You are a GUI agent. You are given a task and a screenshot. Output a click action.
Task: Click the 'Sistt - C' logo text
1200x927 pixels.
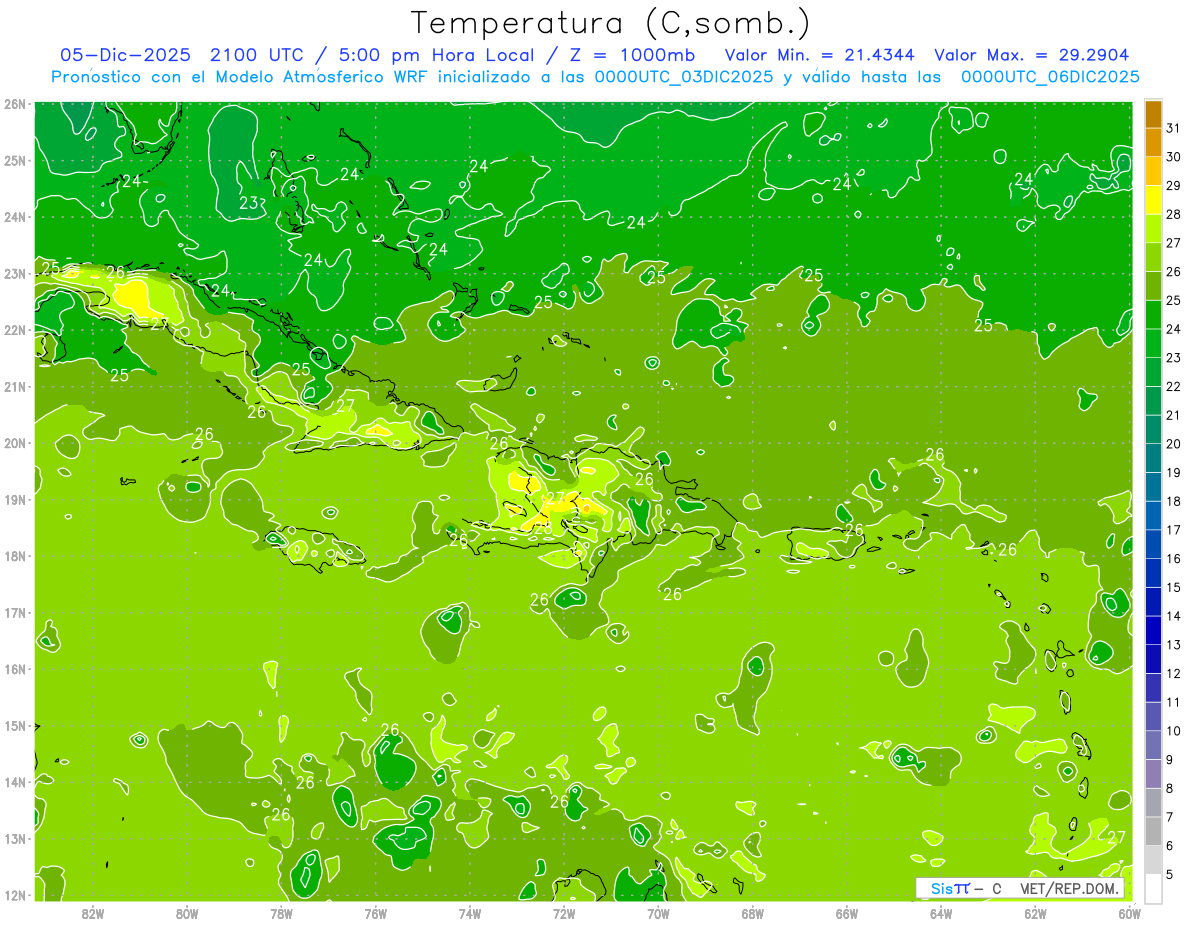coord(965,888)
